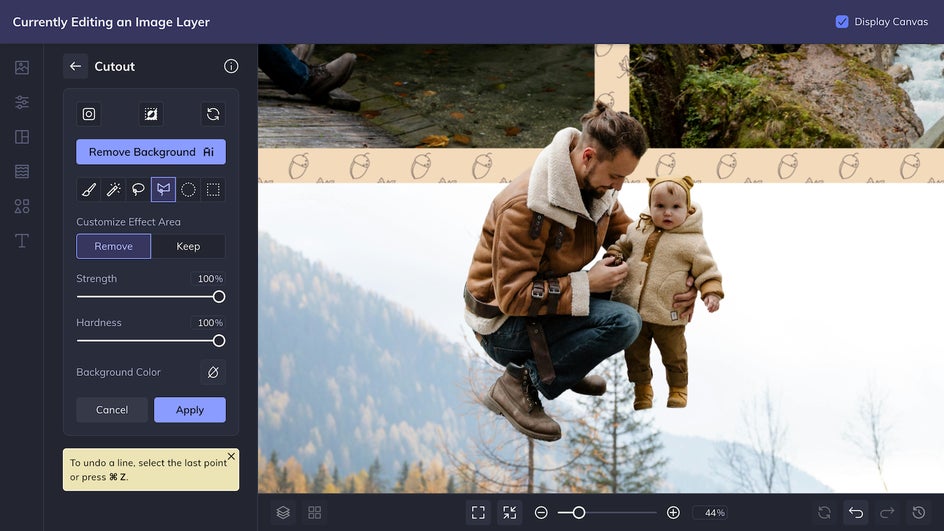Click the fill screen collapse icon
Viewport: 944px width, 531px height.
[509, 512]
